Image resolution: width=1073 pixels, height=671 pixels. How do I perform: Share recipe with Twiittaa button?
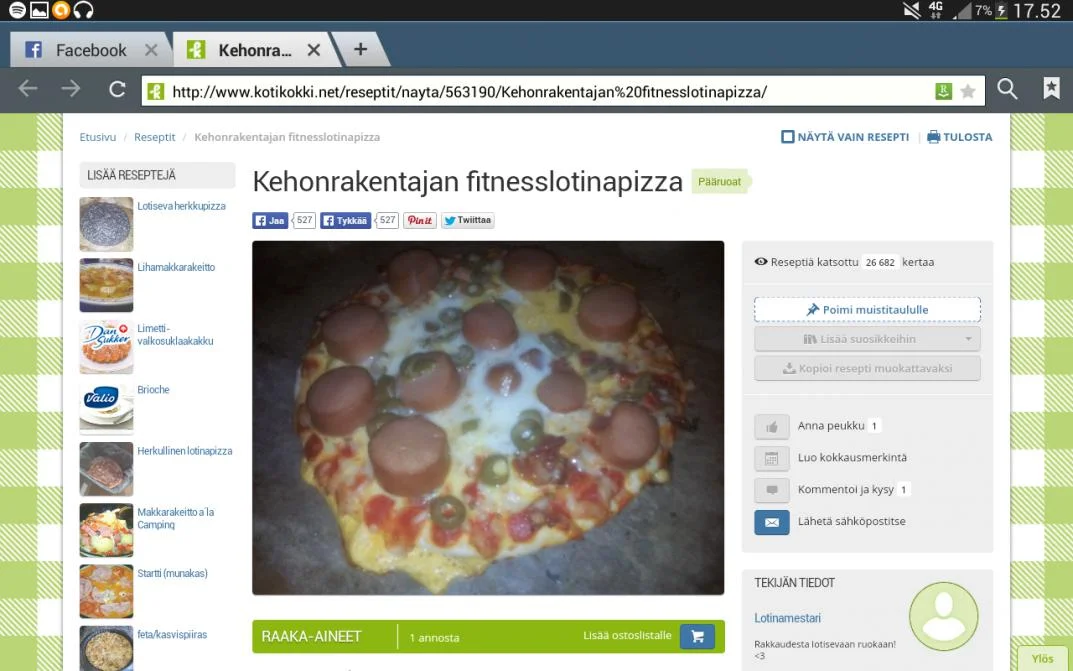point(468,221)
